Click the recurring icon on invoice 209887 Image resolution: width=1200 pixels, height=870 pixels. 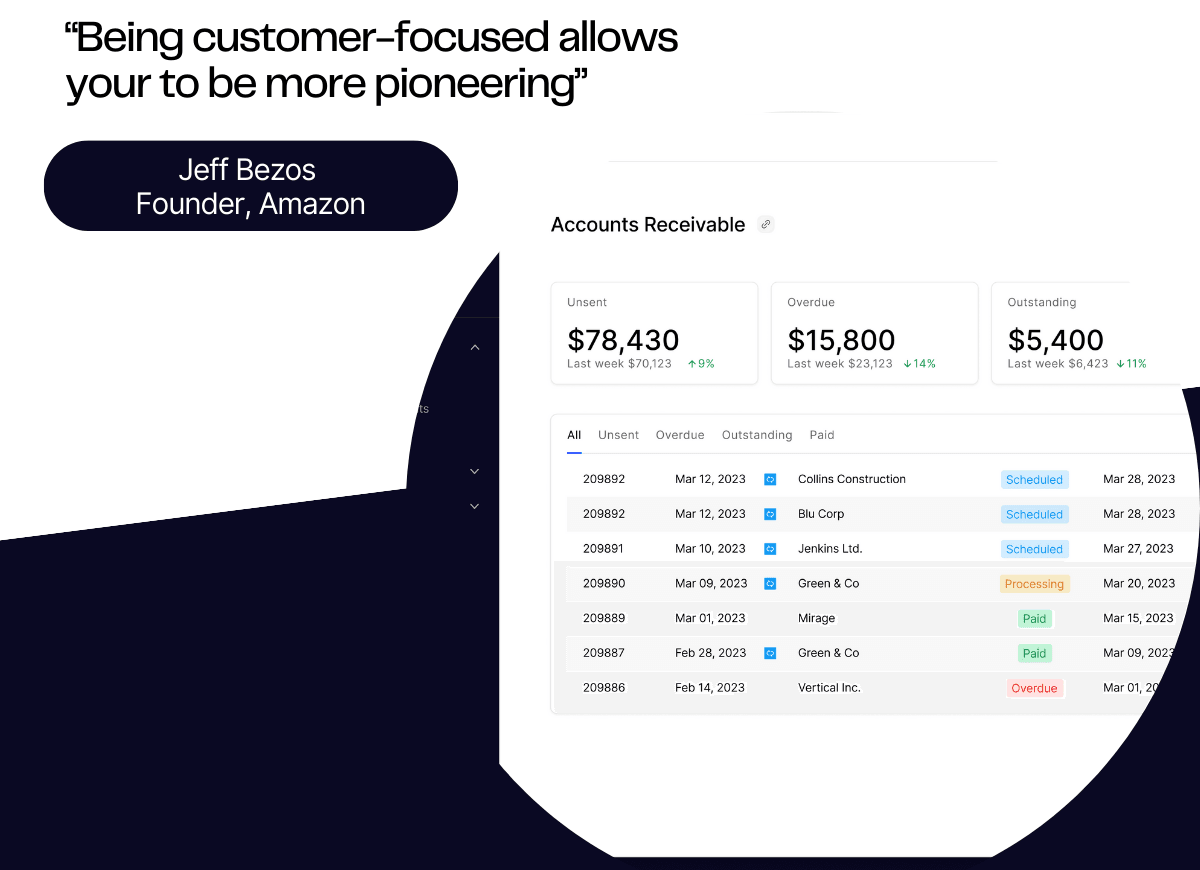(x=770, y=653)
